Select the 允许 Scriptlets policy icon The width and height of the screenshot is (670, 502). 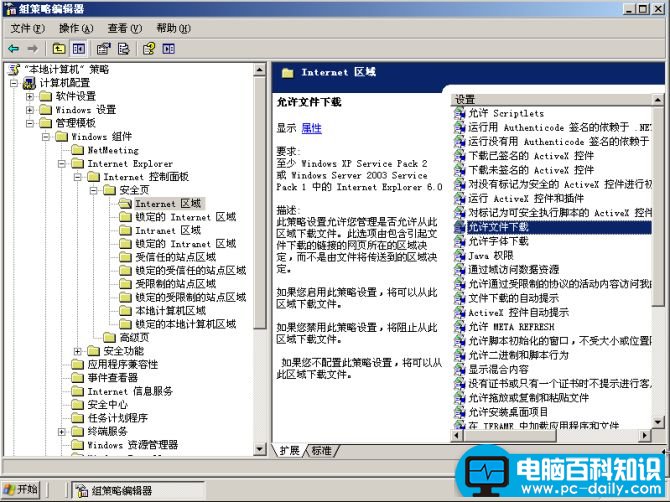point(459,113)
